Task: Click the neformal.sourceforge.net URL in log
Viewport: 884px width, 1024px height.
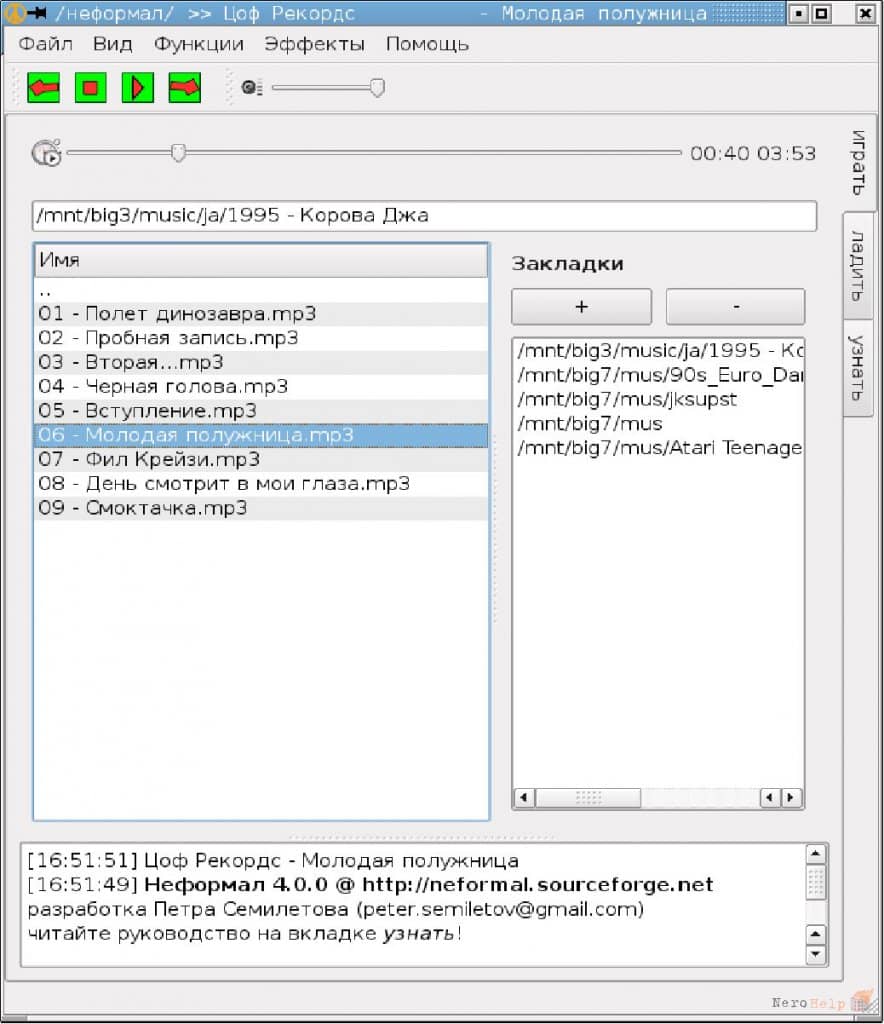Action: tap(537, 885)
